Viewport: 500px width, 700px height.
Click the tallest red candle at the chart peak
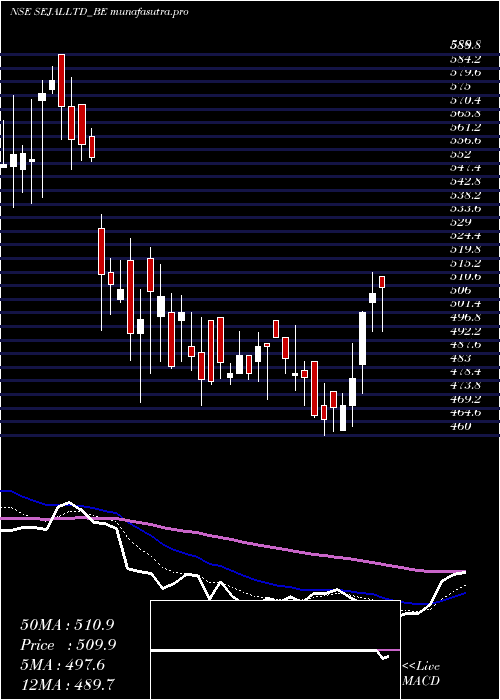(x=61, y=80)
